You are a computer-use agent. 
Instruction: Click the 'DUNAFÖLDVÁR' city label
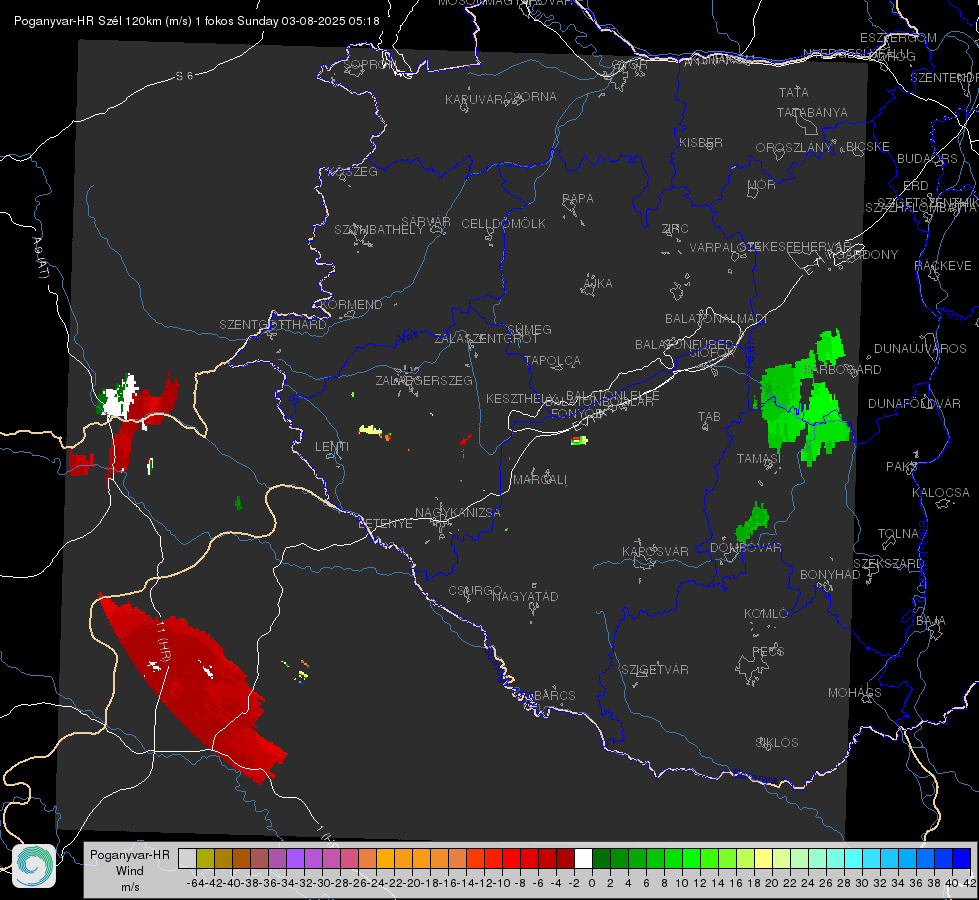click(915, 403)
